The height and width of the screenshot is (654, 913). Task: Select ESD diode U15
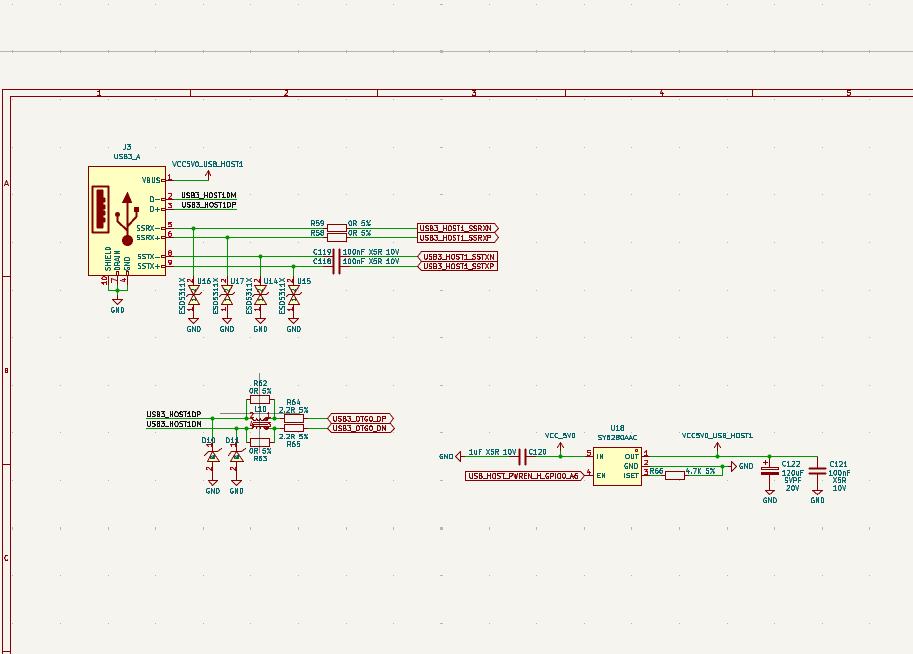click(x=293, y=296)
